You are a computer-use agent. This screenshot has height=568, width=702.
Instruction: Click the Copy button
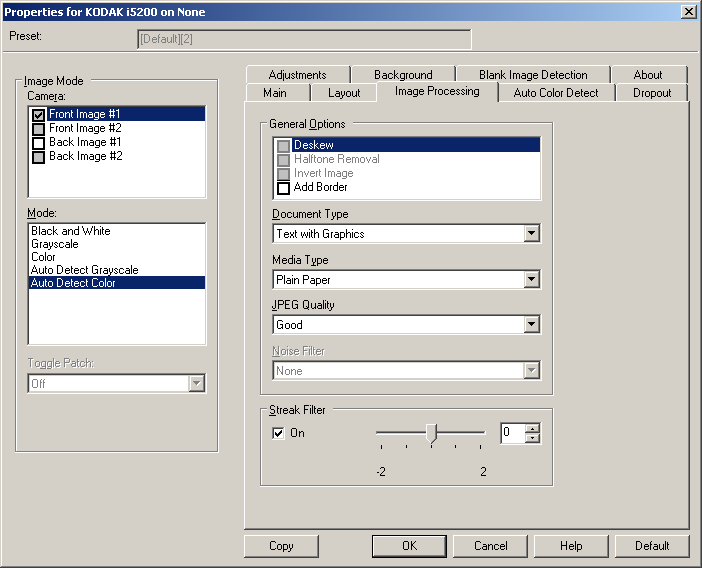[x=281, y=546]
